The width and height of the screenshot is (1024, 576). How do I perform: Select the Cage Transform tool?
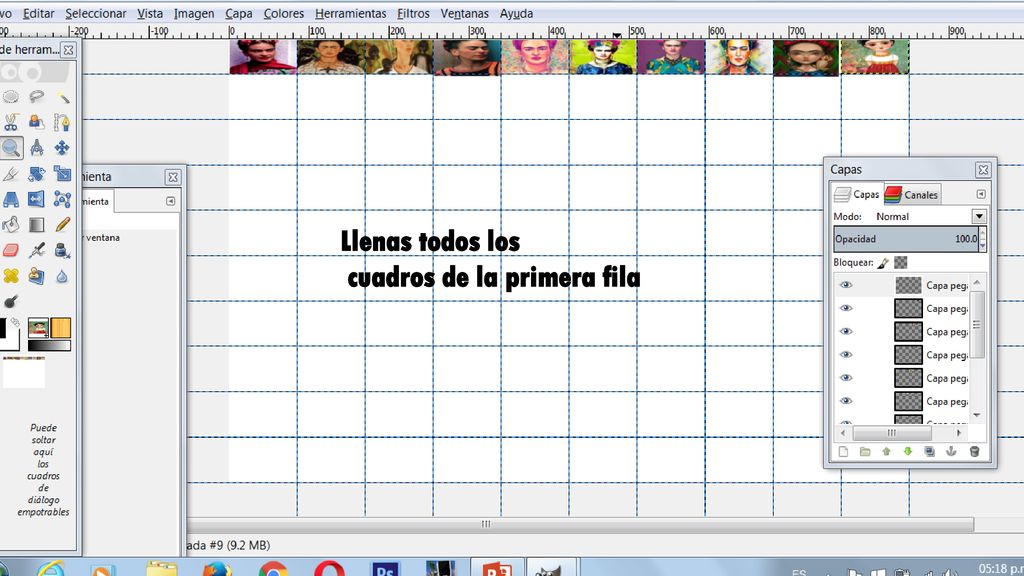(x=62, y=199)
